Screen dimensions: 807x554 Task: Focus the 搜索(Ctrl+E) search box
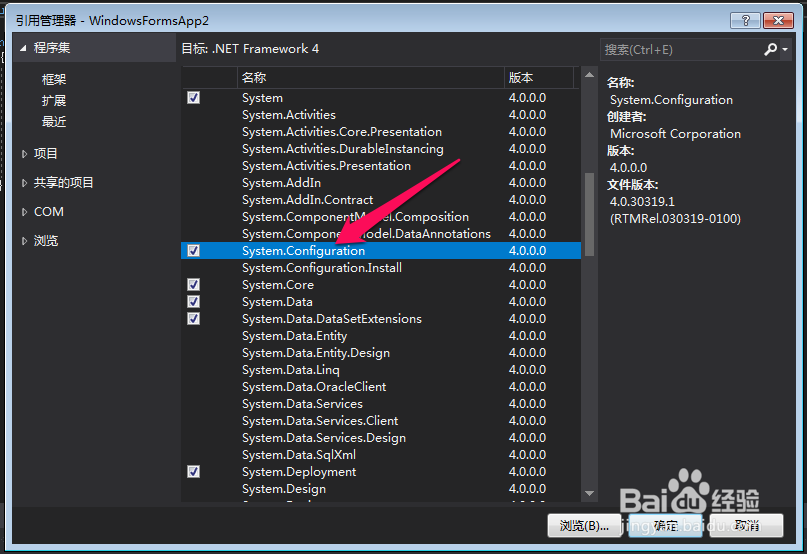point(682,49)
